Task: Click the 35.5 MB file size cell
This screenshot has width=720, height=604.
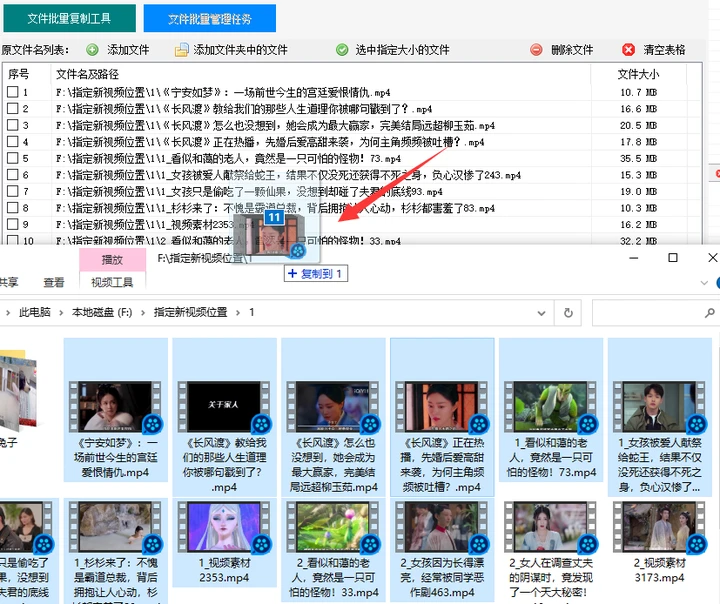Action: 638,158
